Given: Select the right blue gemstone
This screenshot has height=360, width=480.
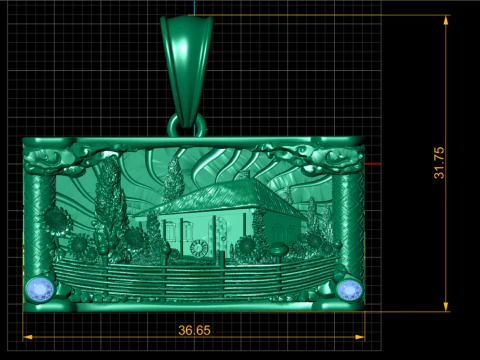Looking at the screenshot, I should pyautogui.click(x=349, y=290).
